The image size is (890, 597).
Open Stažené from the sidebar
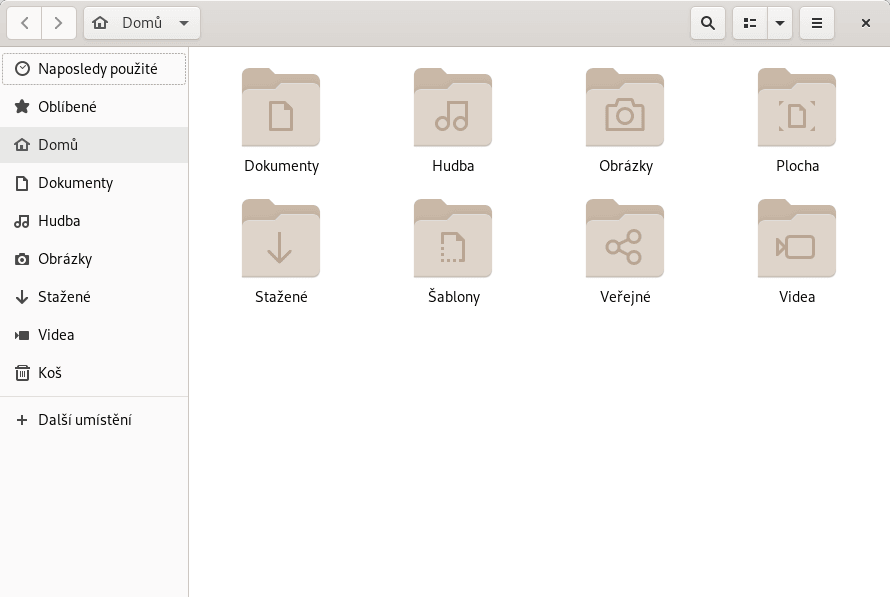pyautogui.click(x=94, y=297)
